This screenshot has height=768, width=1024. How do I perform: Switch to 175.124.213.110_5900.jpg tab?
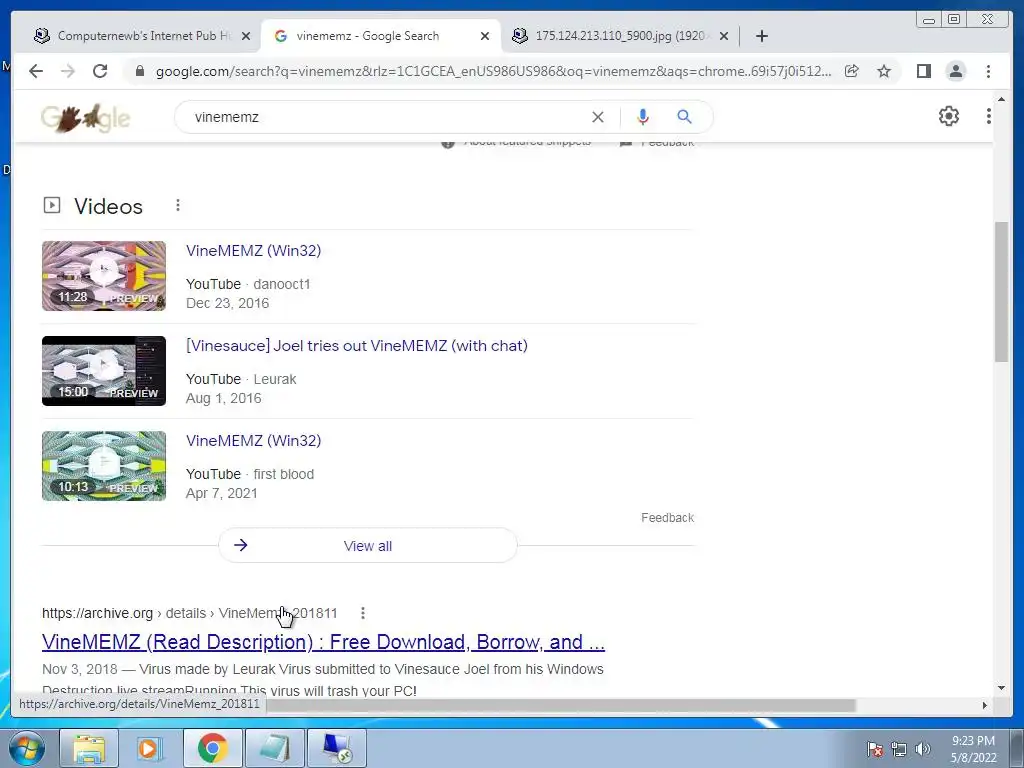tap(620, 36)
